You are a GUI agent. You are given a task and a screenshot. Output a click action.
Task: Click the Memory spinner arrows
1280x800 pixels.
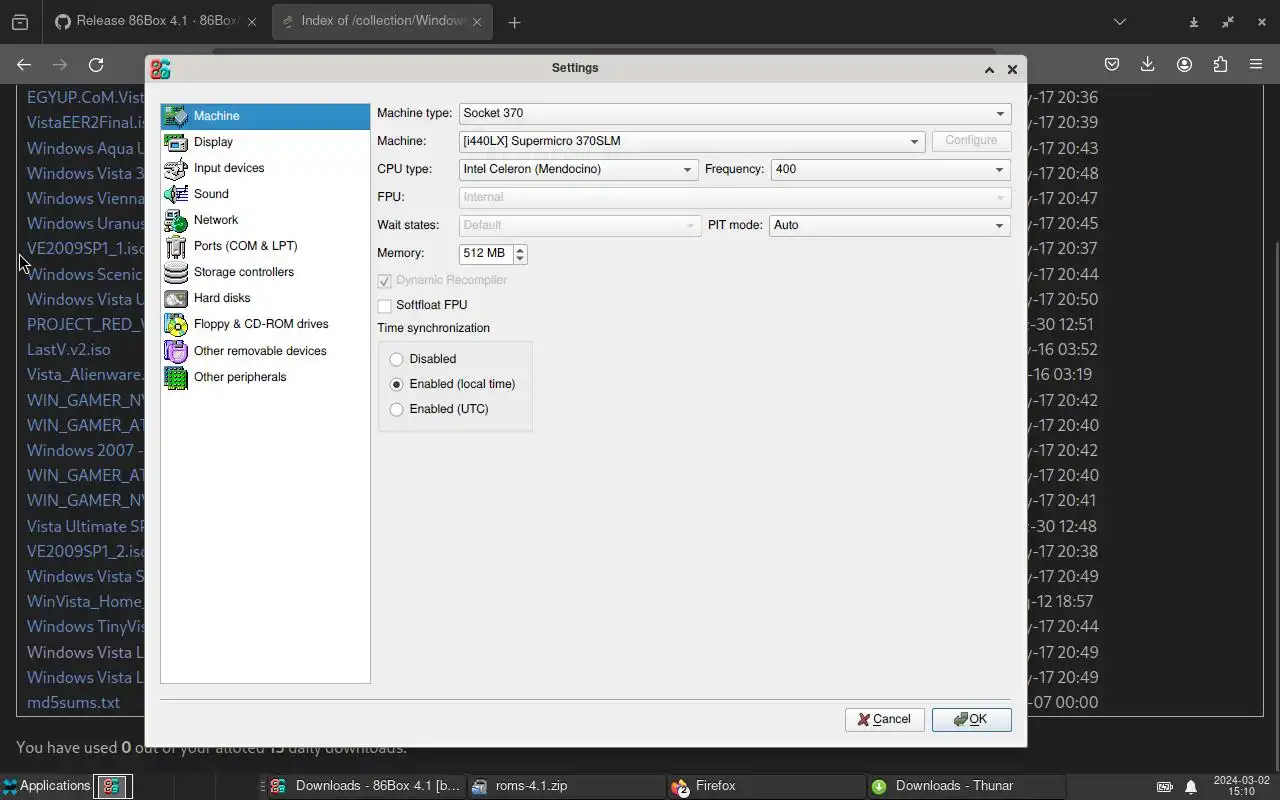pos(520,254)
